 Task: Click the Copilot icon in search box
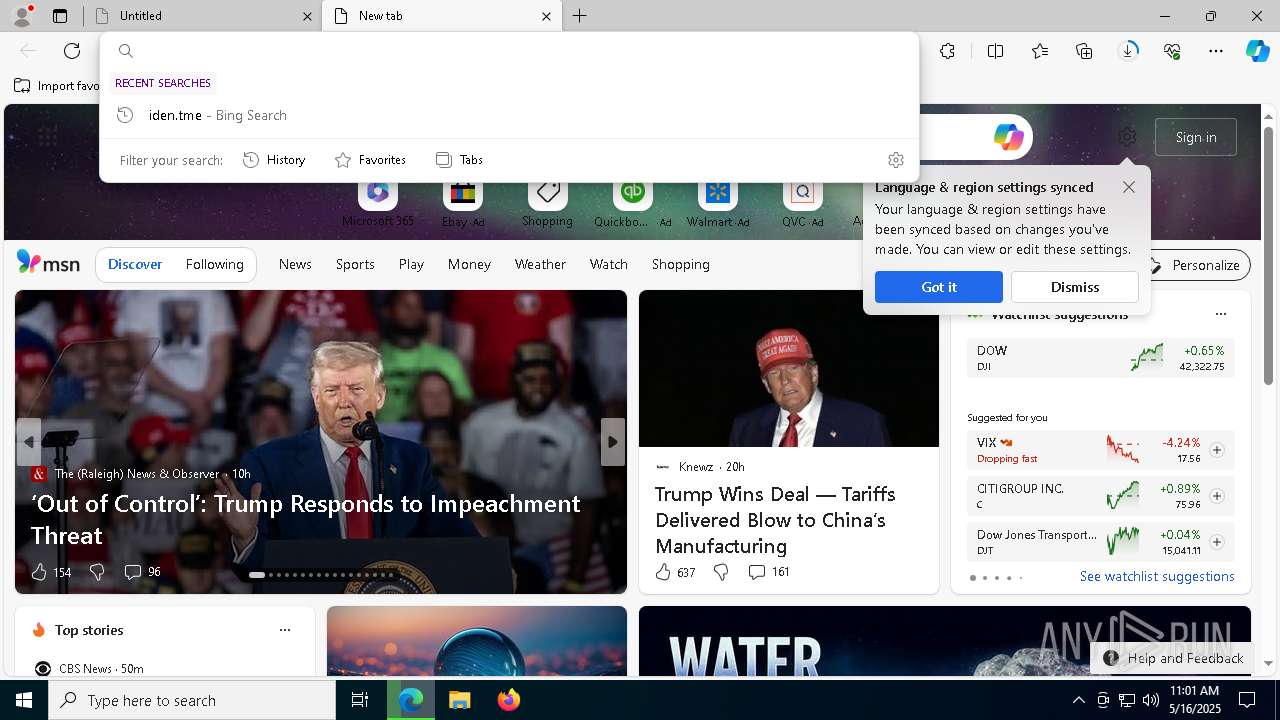tap(1008, 137)
